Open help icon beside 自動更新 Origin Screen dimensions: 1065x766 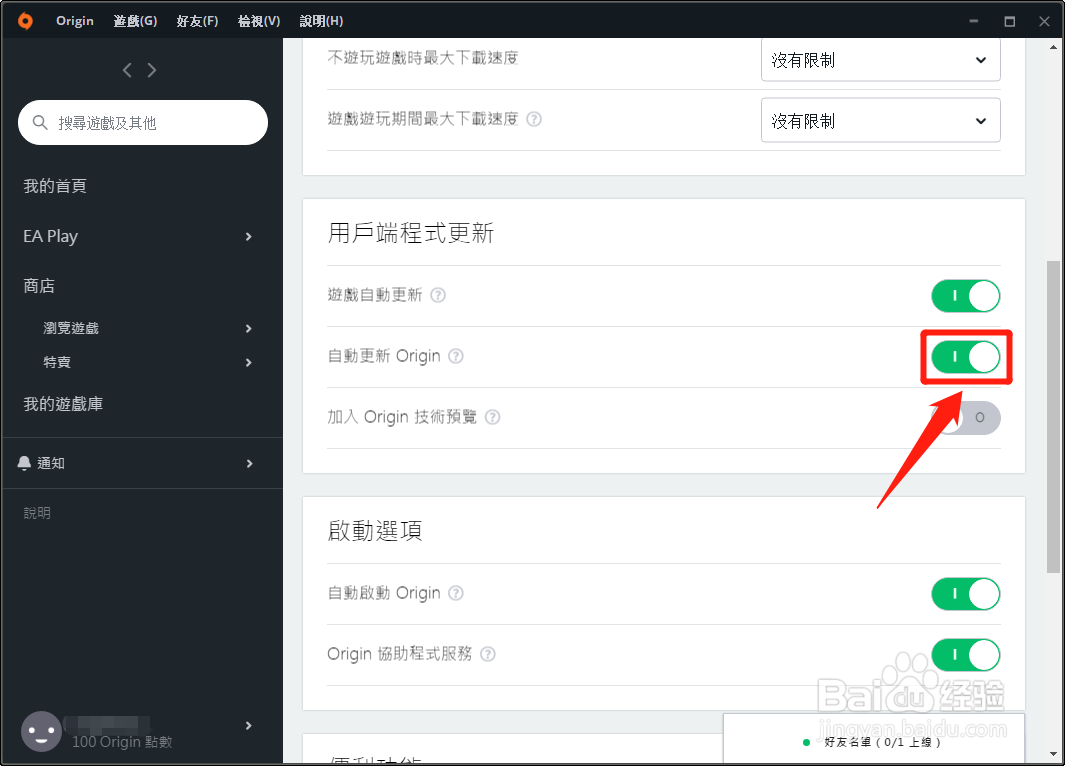click(456, 356)
